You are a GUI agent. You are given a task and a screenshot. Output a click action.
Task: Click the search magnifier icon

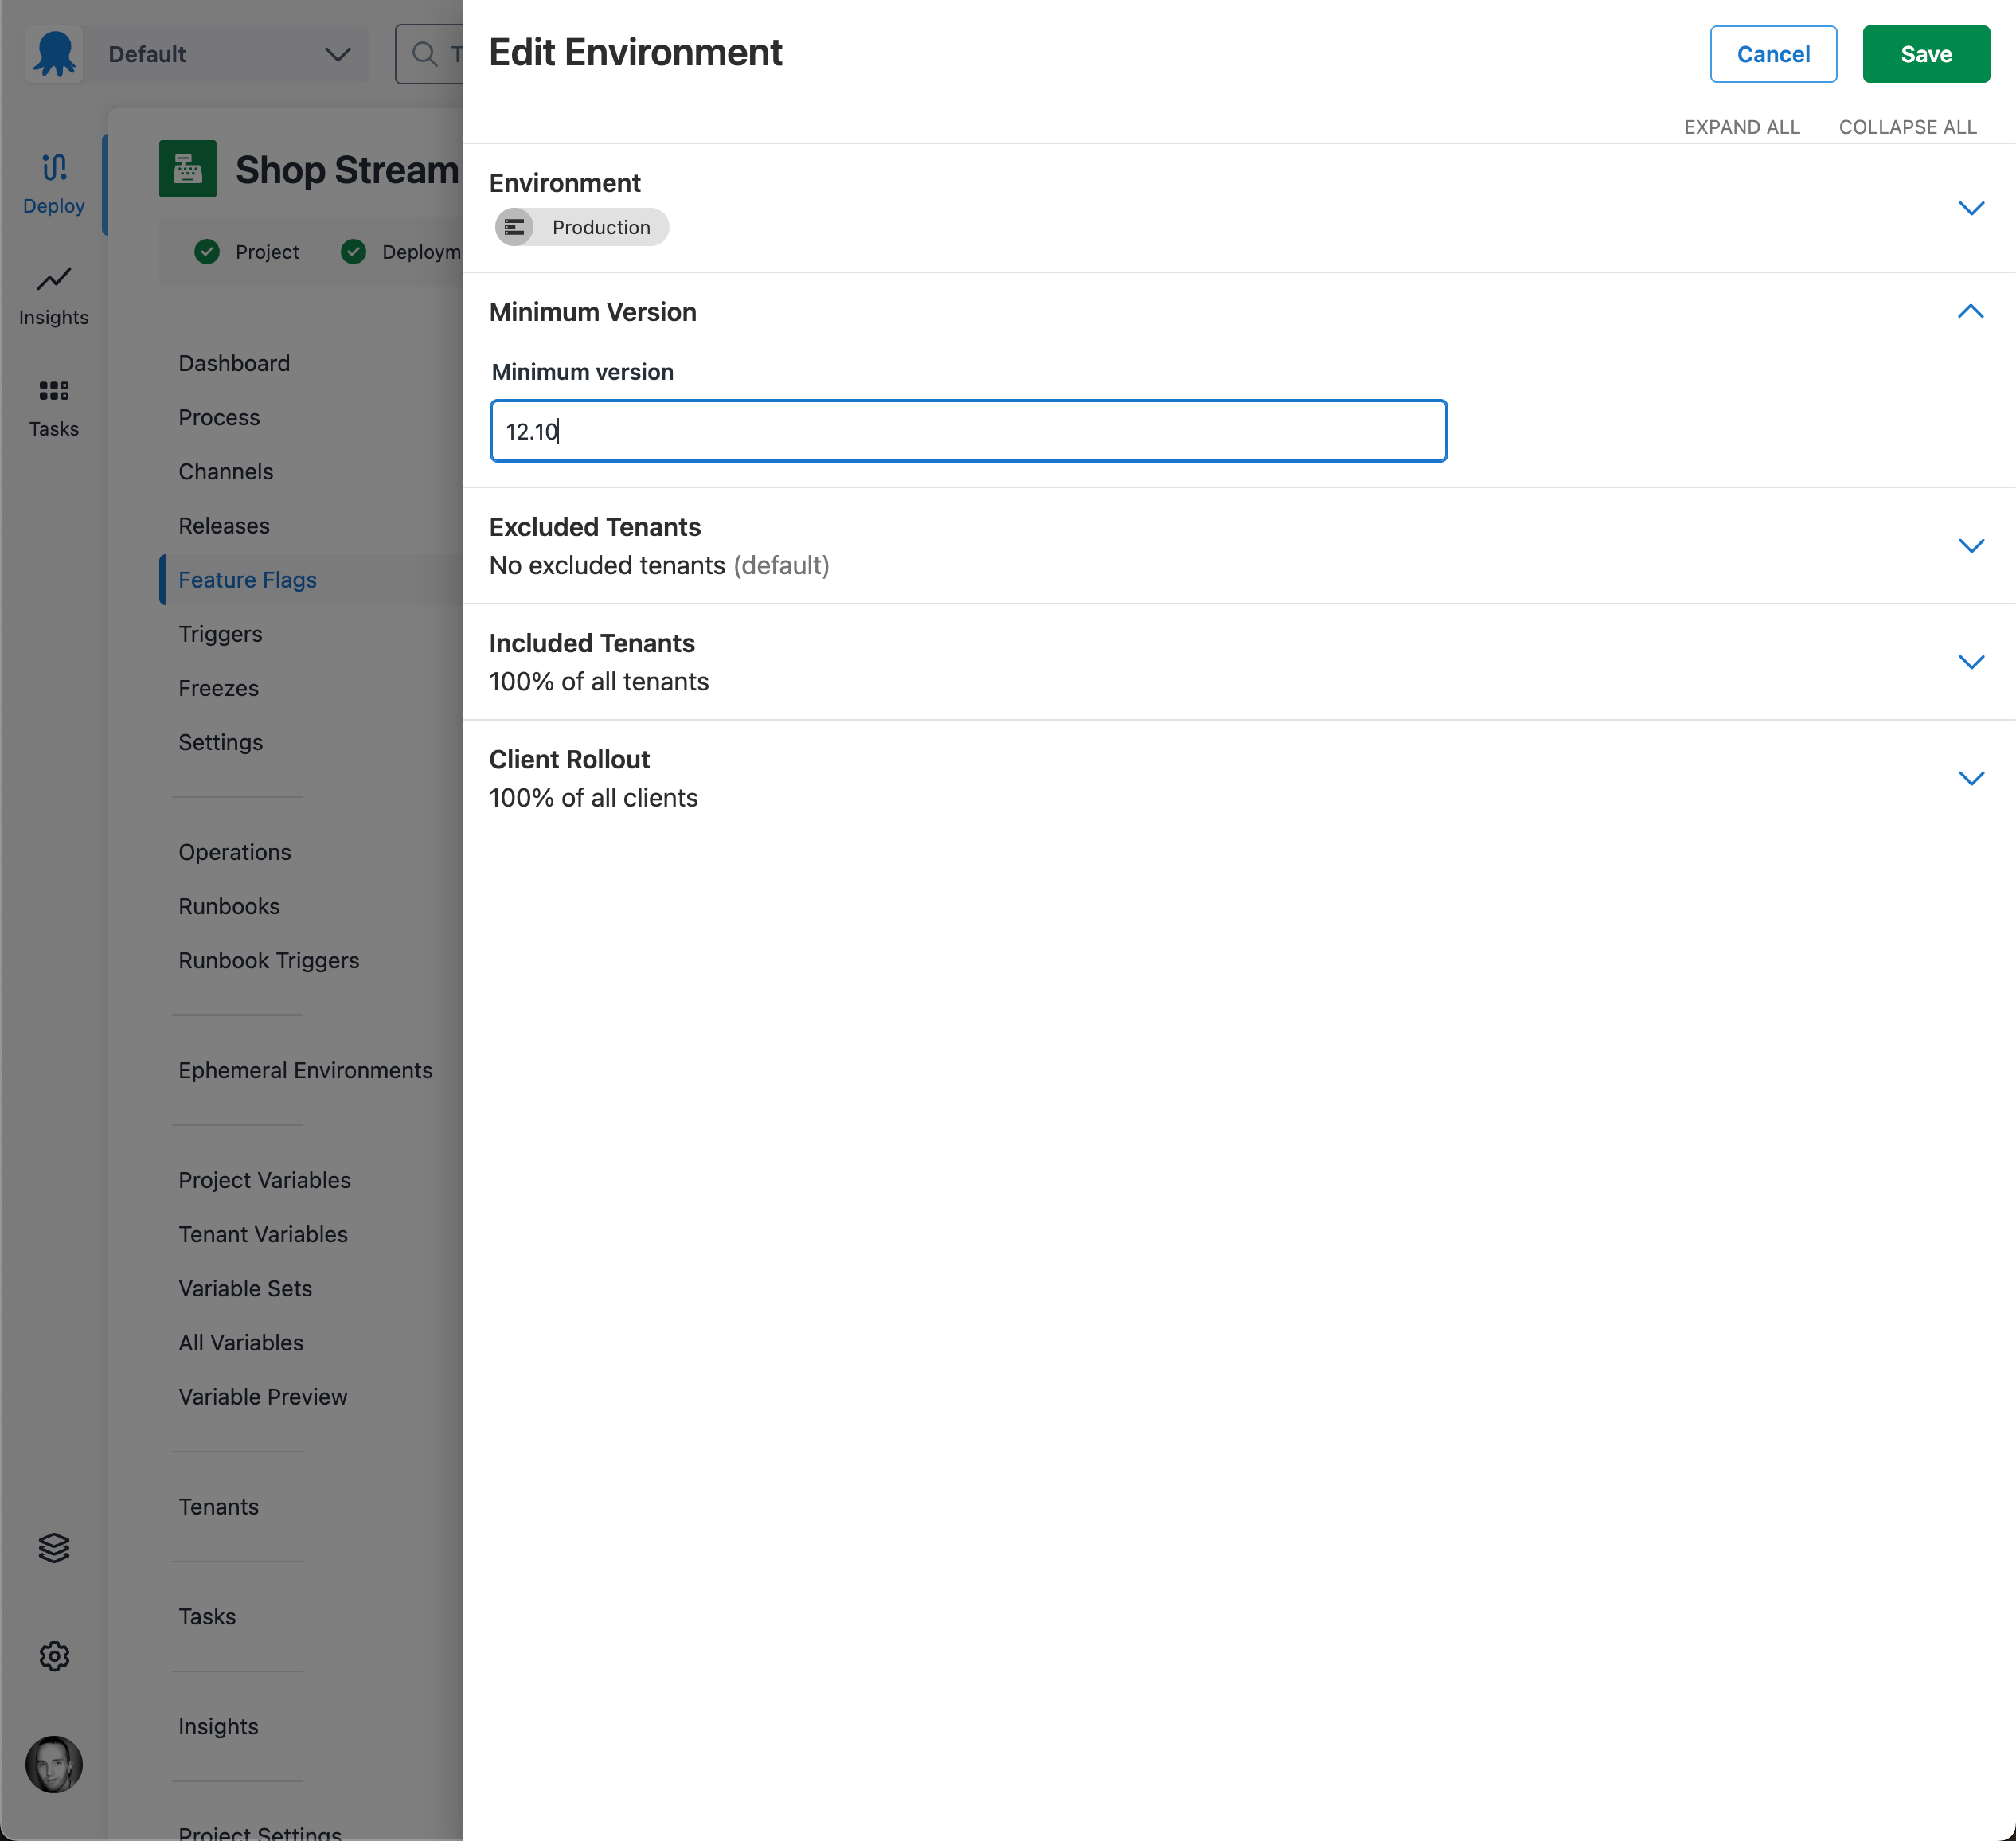[425, 54]
